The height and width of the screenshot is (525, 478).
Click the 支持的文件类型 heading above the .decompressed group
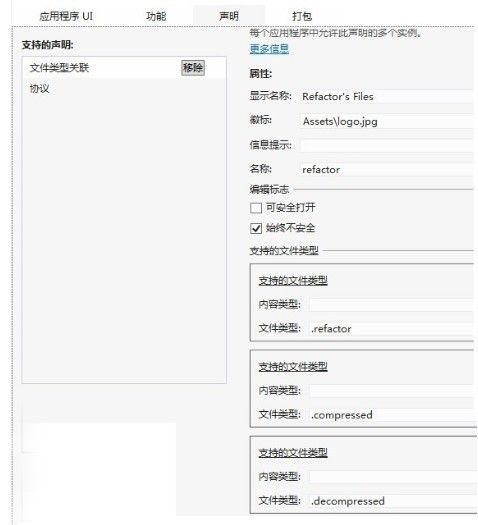pyautogui.click(x=293, y=453)
